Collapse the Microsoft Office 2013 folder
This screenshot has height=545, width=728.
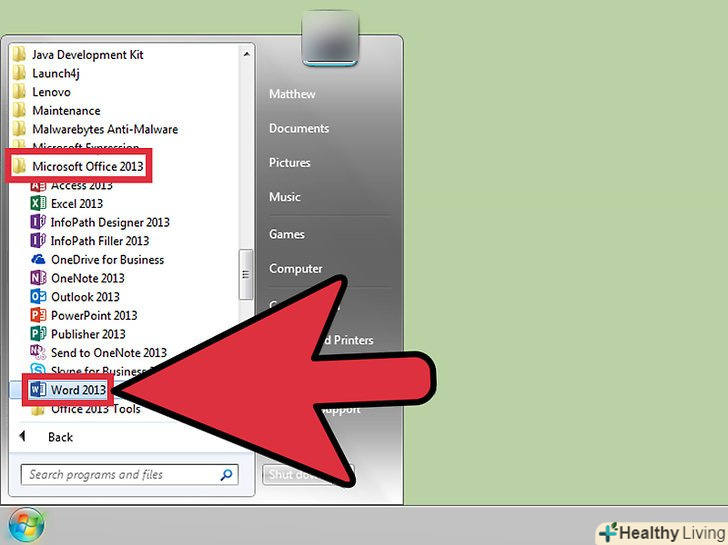pyautogui.click(x=78, y=166)
